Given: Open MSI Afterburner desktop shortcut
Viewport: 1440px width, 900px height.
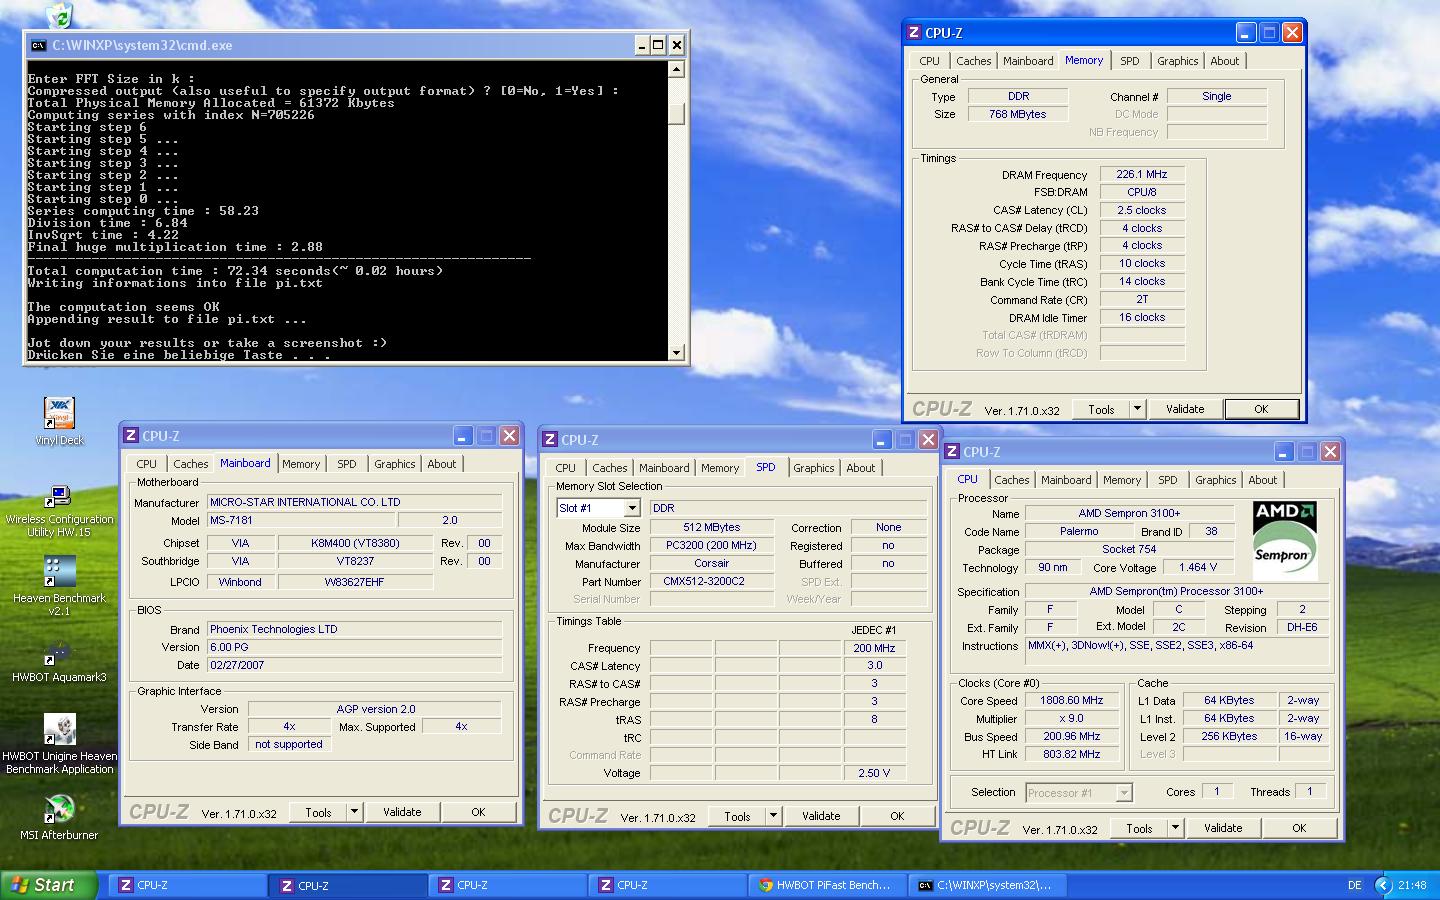Looking at the screenshot, I should click(x=59, y=818).
